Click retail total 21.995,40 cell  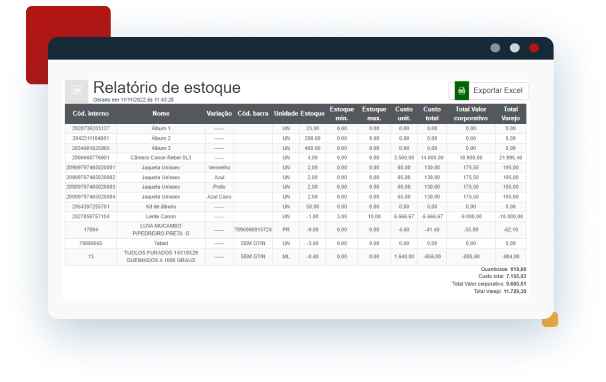point(511,158)
